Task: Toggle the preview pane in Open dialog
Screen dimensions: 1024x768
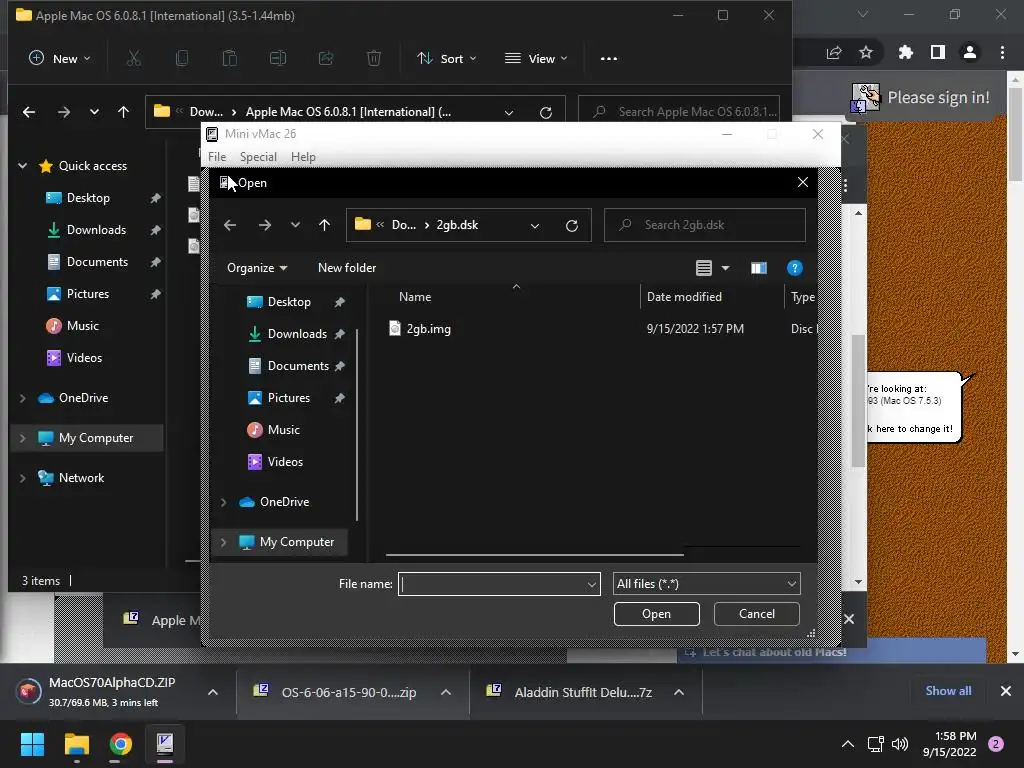Action: 758,268
